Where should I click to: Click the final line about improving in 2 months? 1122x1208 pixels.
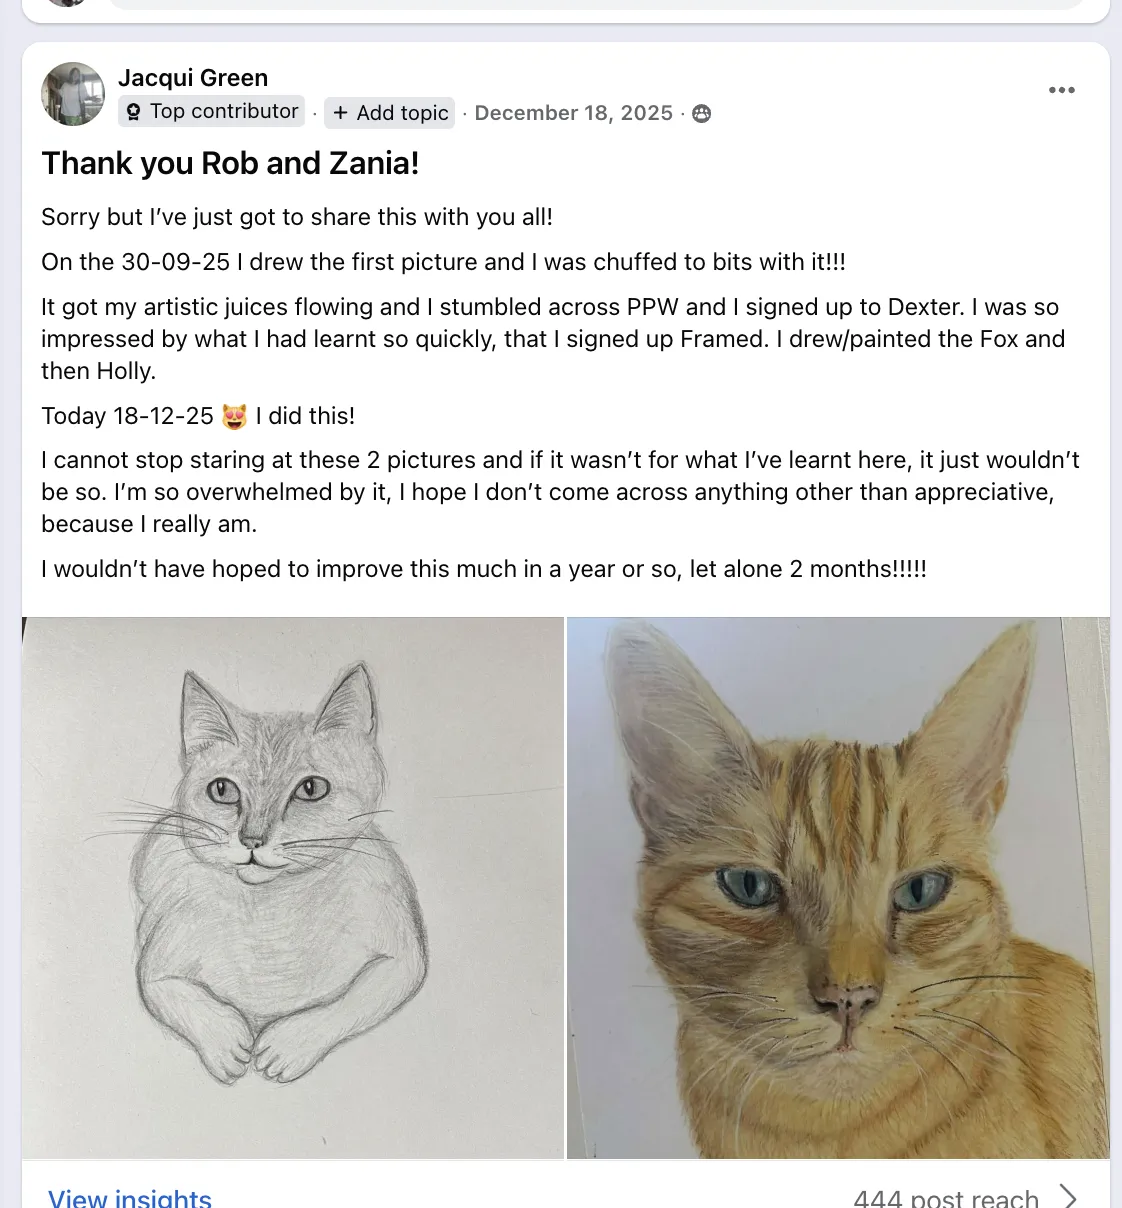click(x=484, y=569)
